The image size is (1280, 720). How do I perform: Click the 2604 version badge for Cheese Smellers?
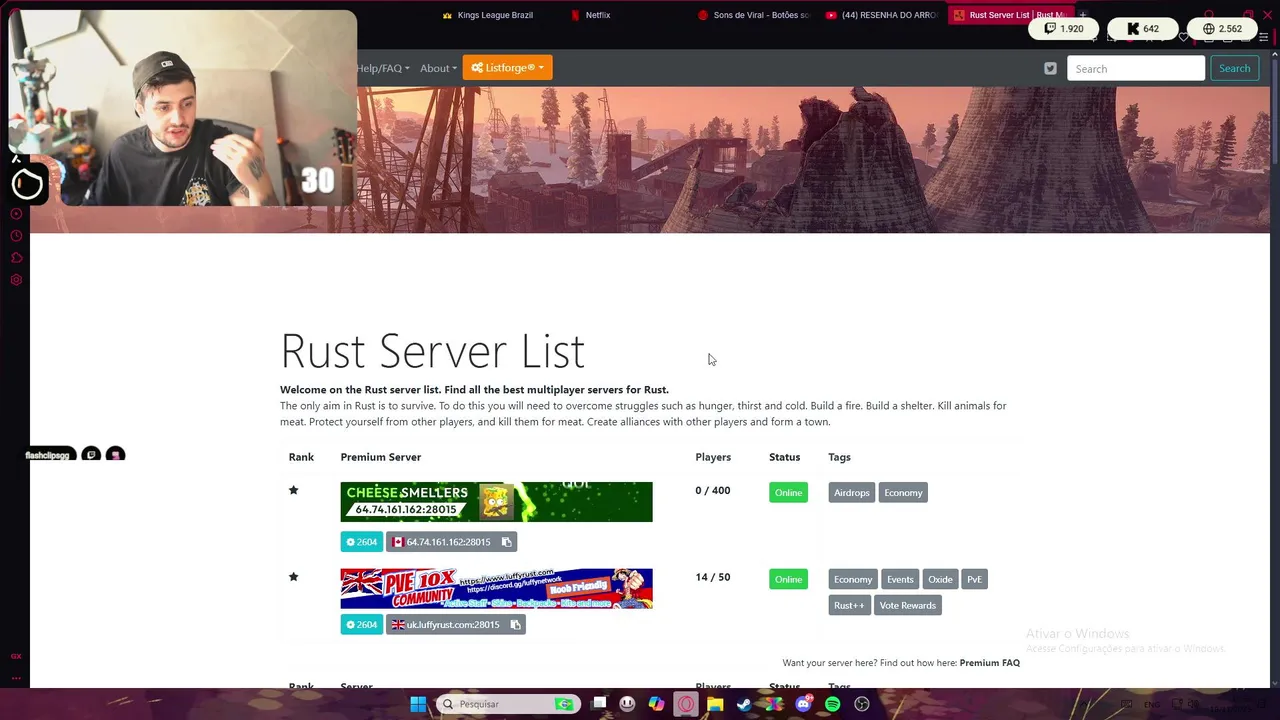pos(362,542)
